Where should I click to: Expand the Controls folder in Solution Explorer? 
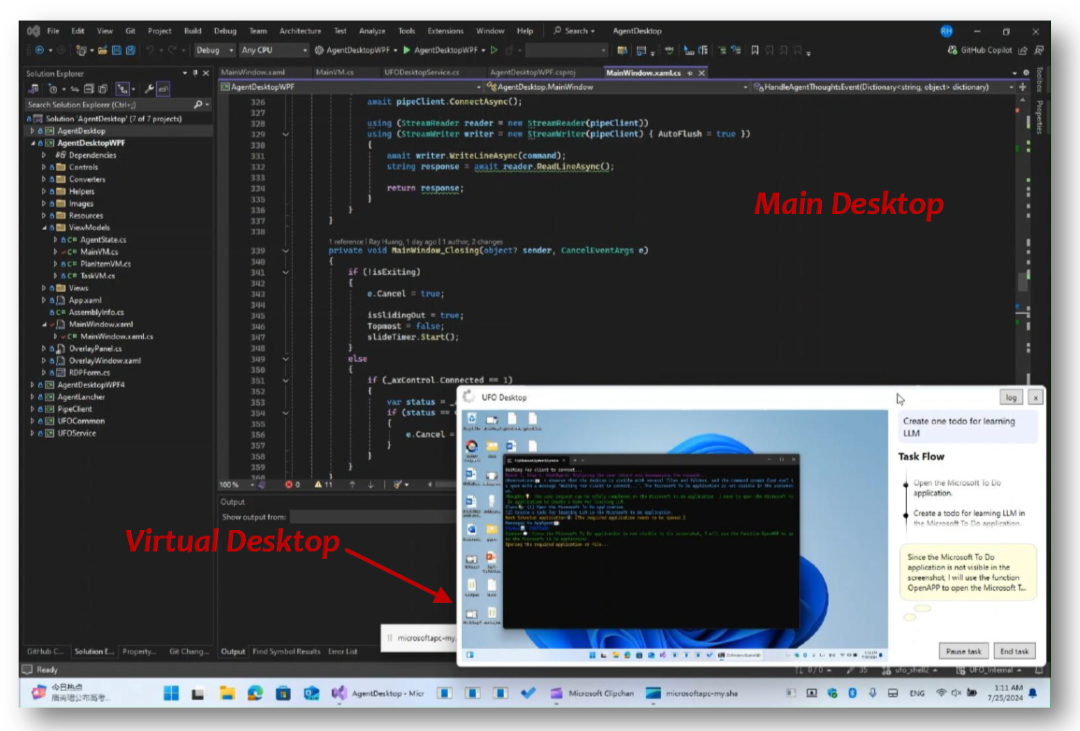pos(44,167)
